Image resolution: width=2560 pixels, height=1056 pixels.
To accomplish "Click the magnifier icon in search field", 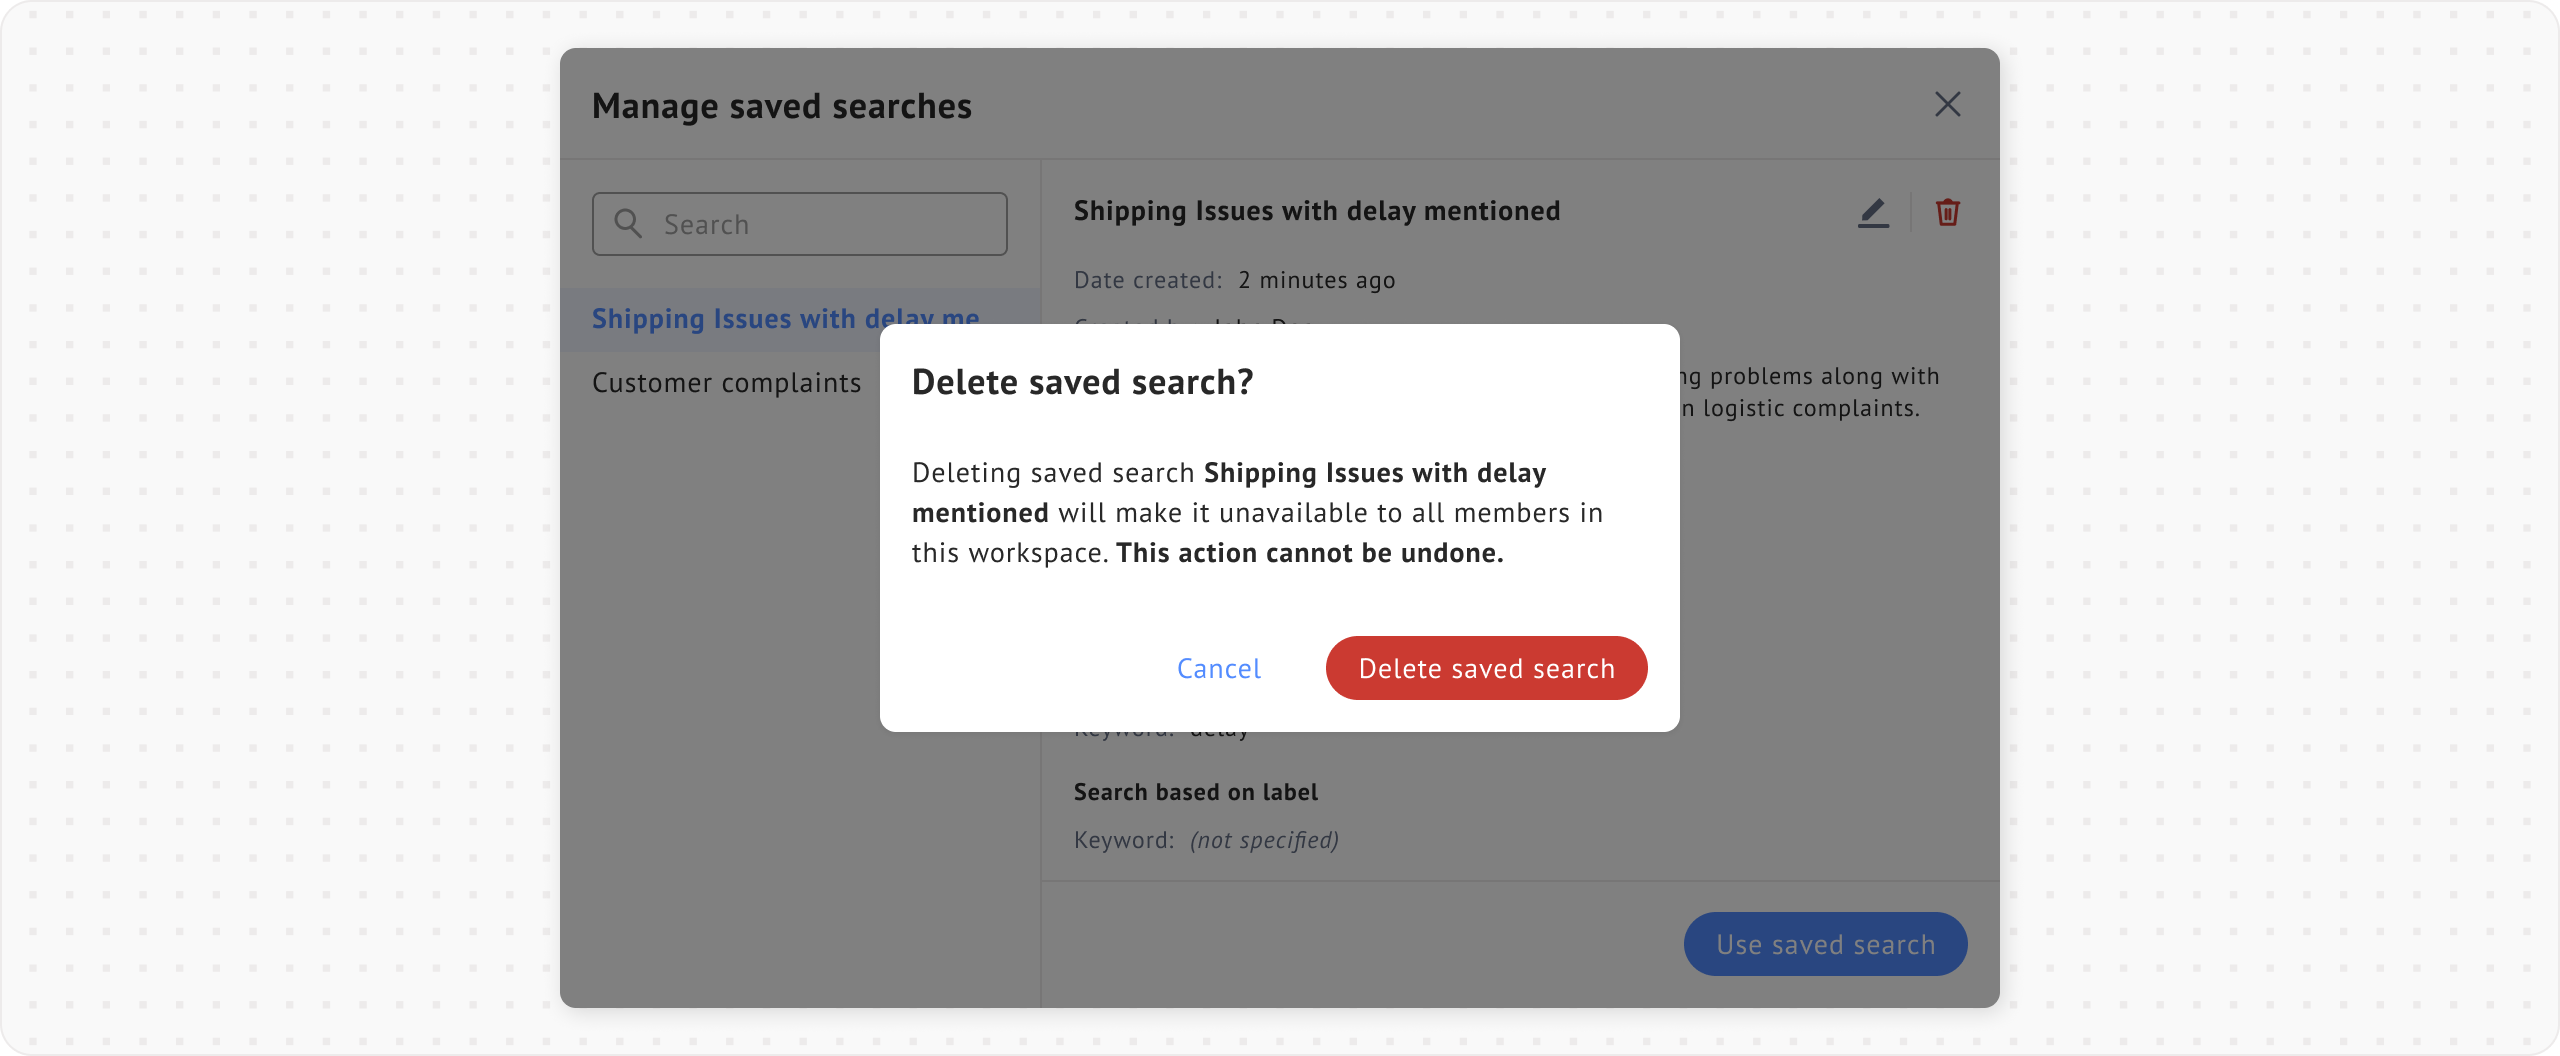I will pos(628,223).
